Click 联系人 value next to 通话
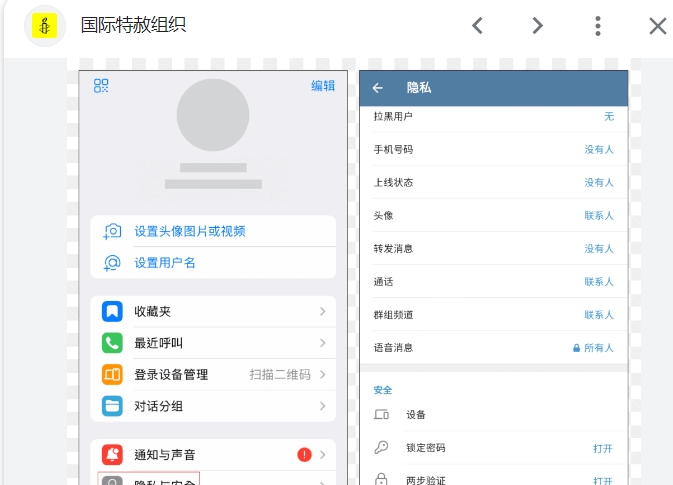This screenshot has height=485, width=673. click(599, 282)
